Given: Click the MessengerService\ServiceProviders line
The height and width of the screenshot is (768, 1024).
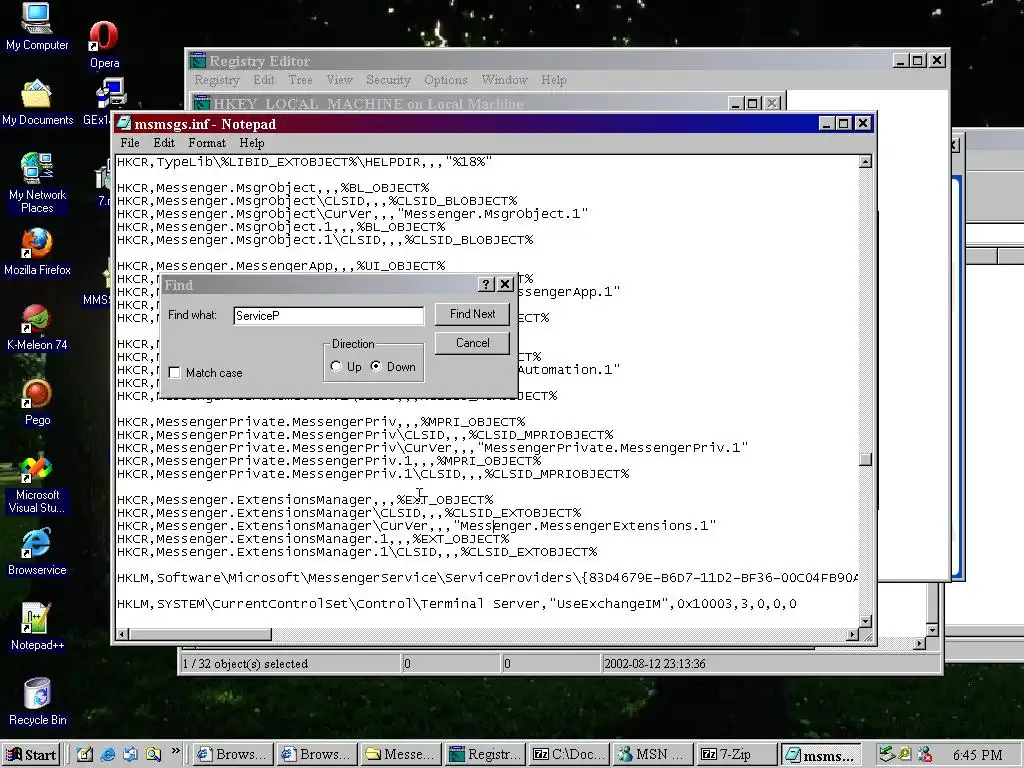Looking at the screenshot, I should (x=487, y=577).
